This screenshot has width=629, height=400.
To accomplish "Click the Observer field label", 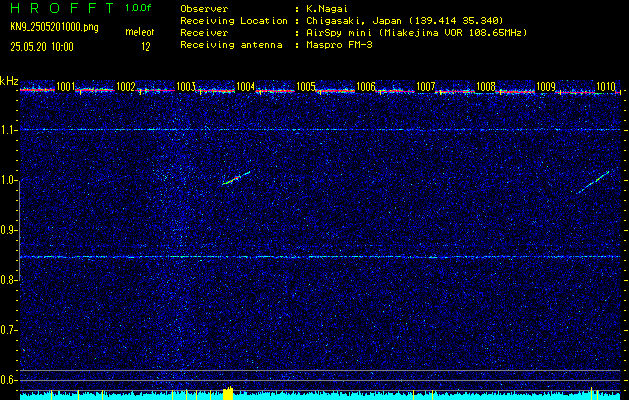I will coord(204,8).
